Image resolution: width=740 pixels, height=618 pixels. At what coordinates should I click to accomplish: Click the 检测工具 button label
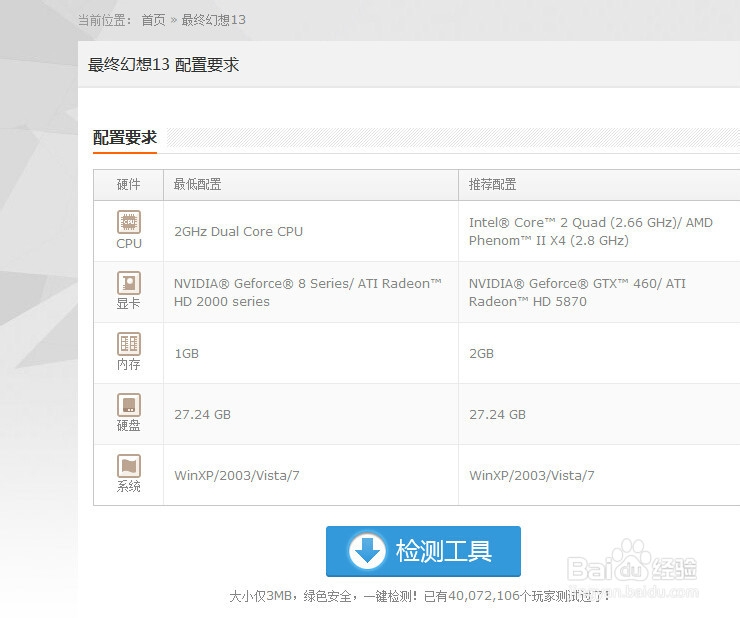[444, 550]
